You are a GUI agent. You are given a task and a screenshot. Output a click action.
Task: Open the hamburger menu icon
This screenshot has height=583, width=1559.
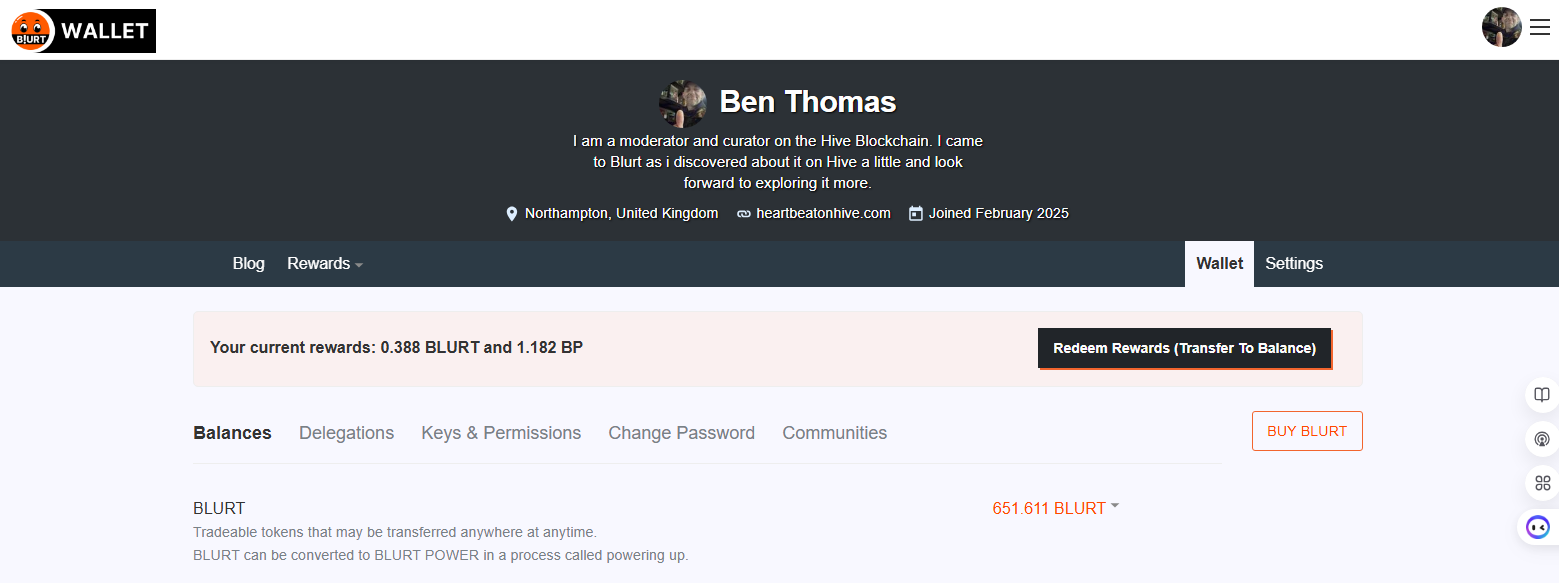[1540, 28]
